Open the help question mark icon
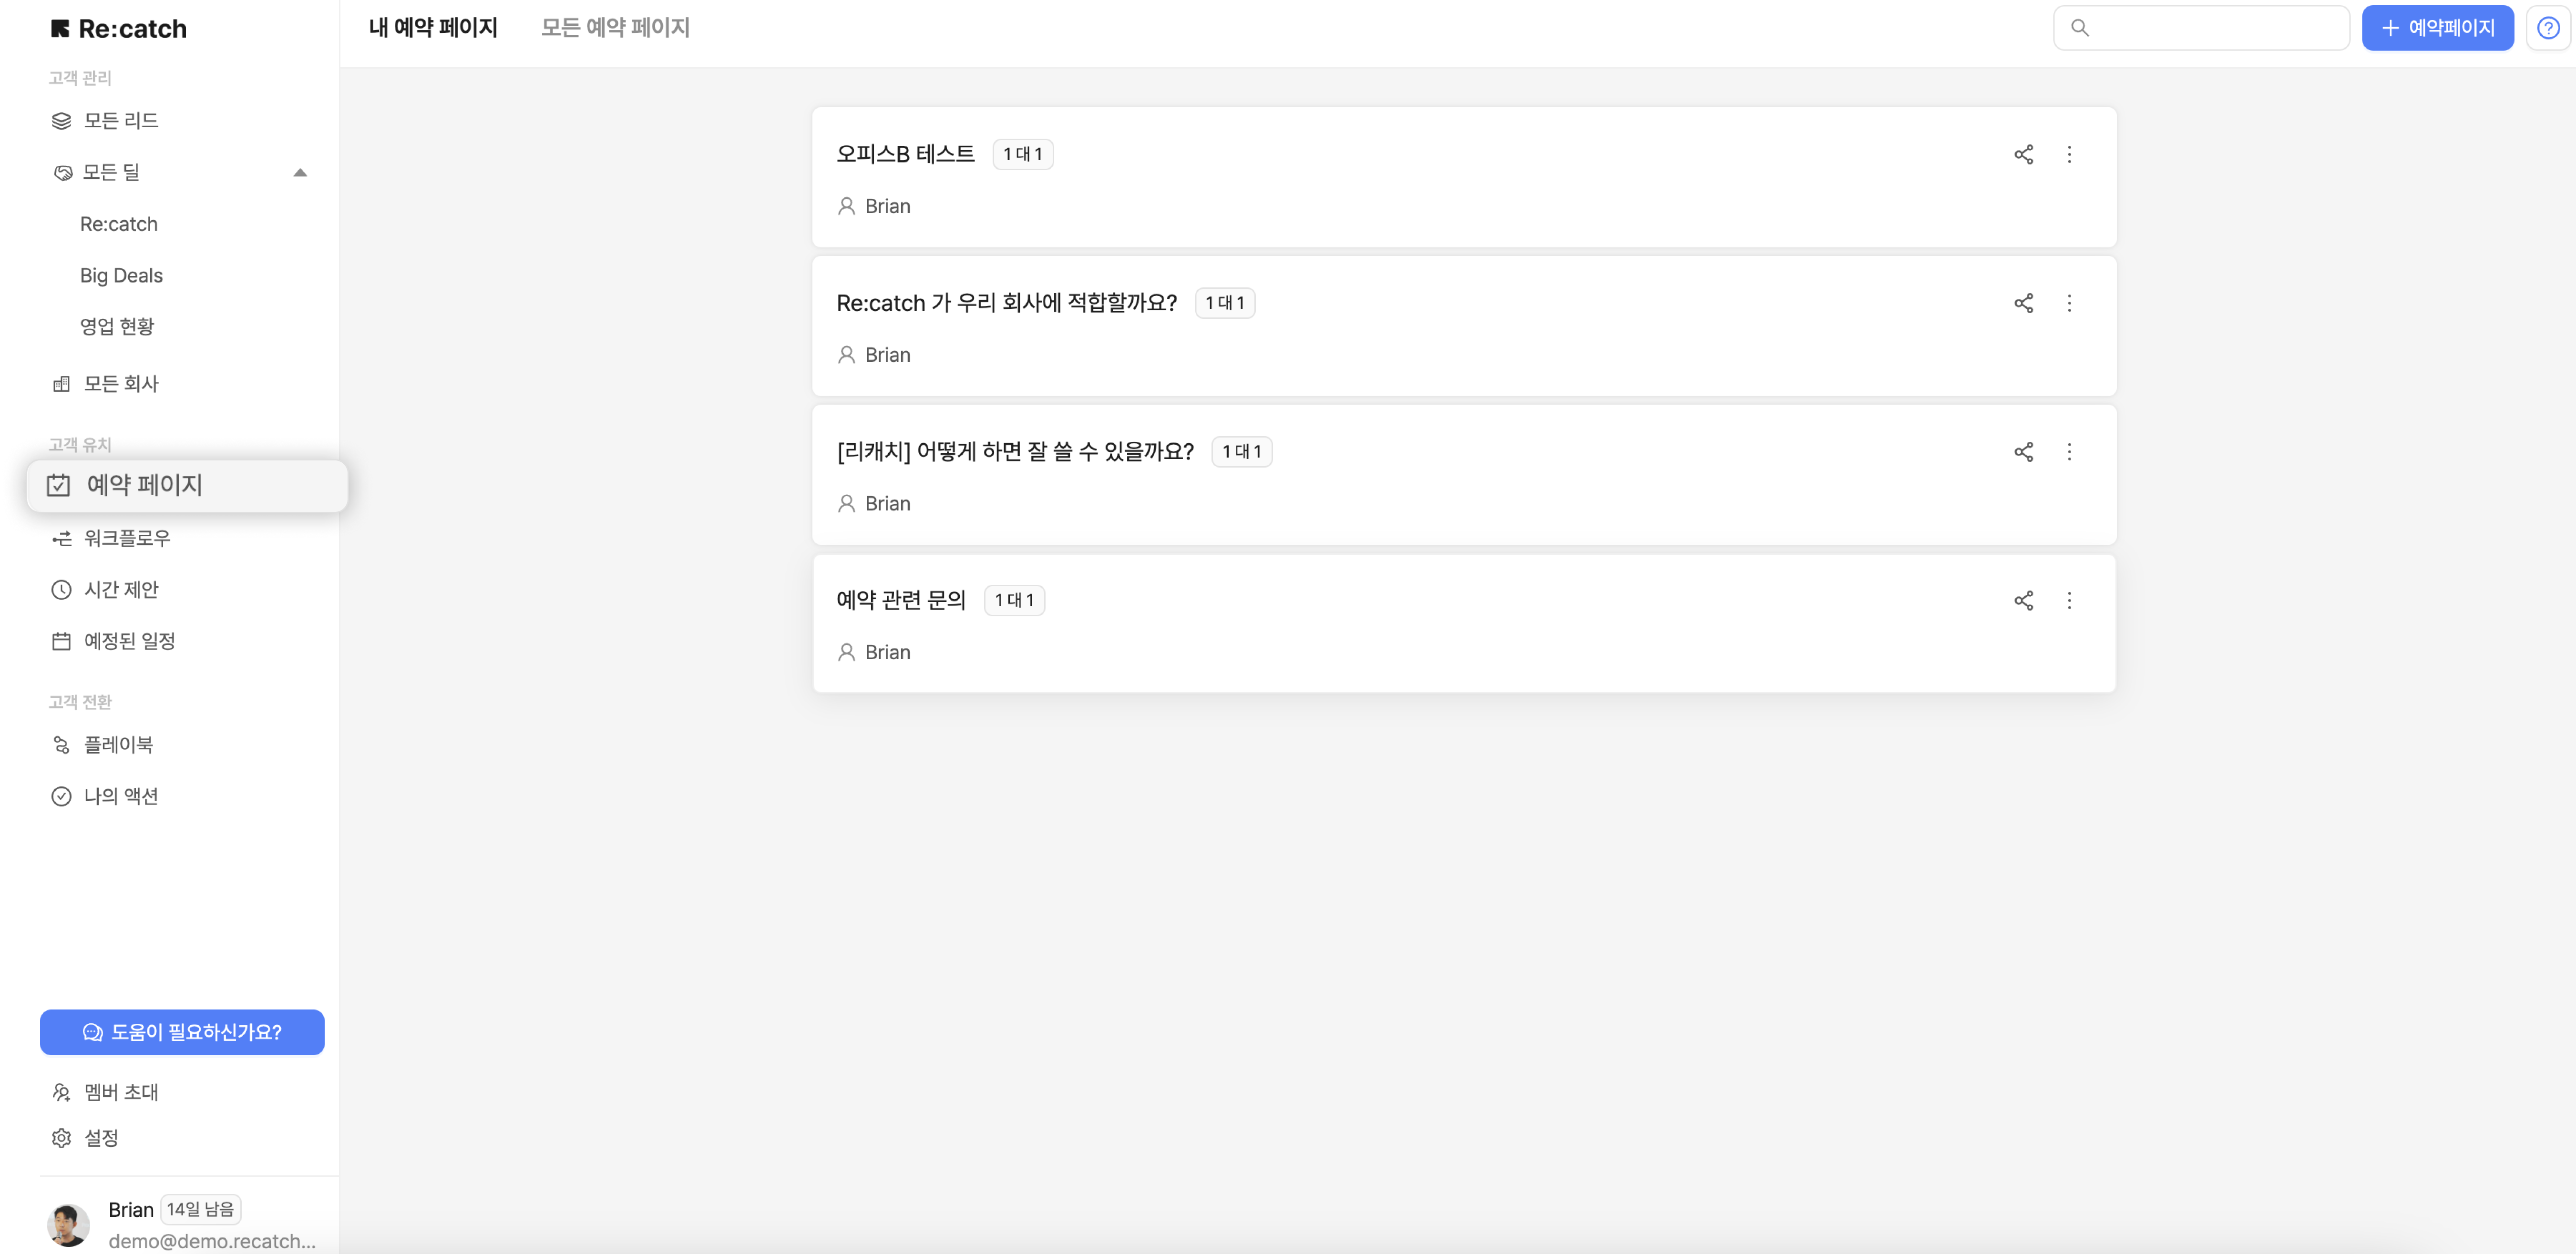The image size is (2576, 1254). (2547, 28)
